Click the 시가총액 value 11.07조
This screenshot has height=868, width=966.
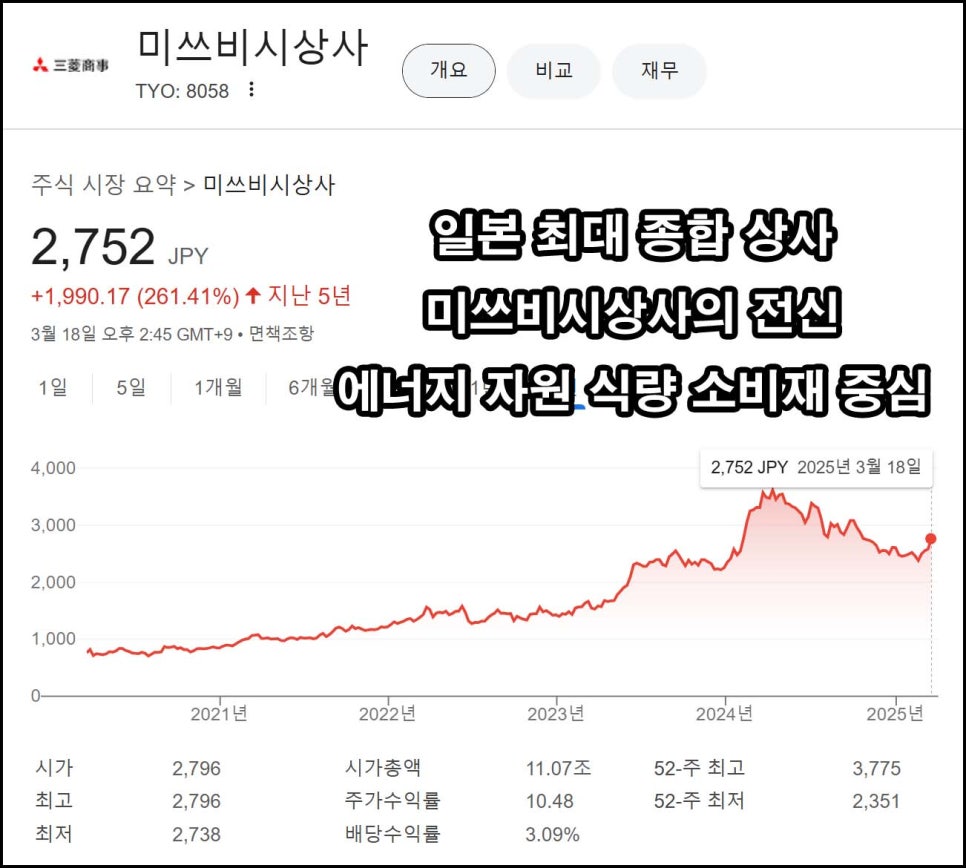click(558, 768)
